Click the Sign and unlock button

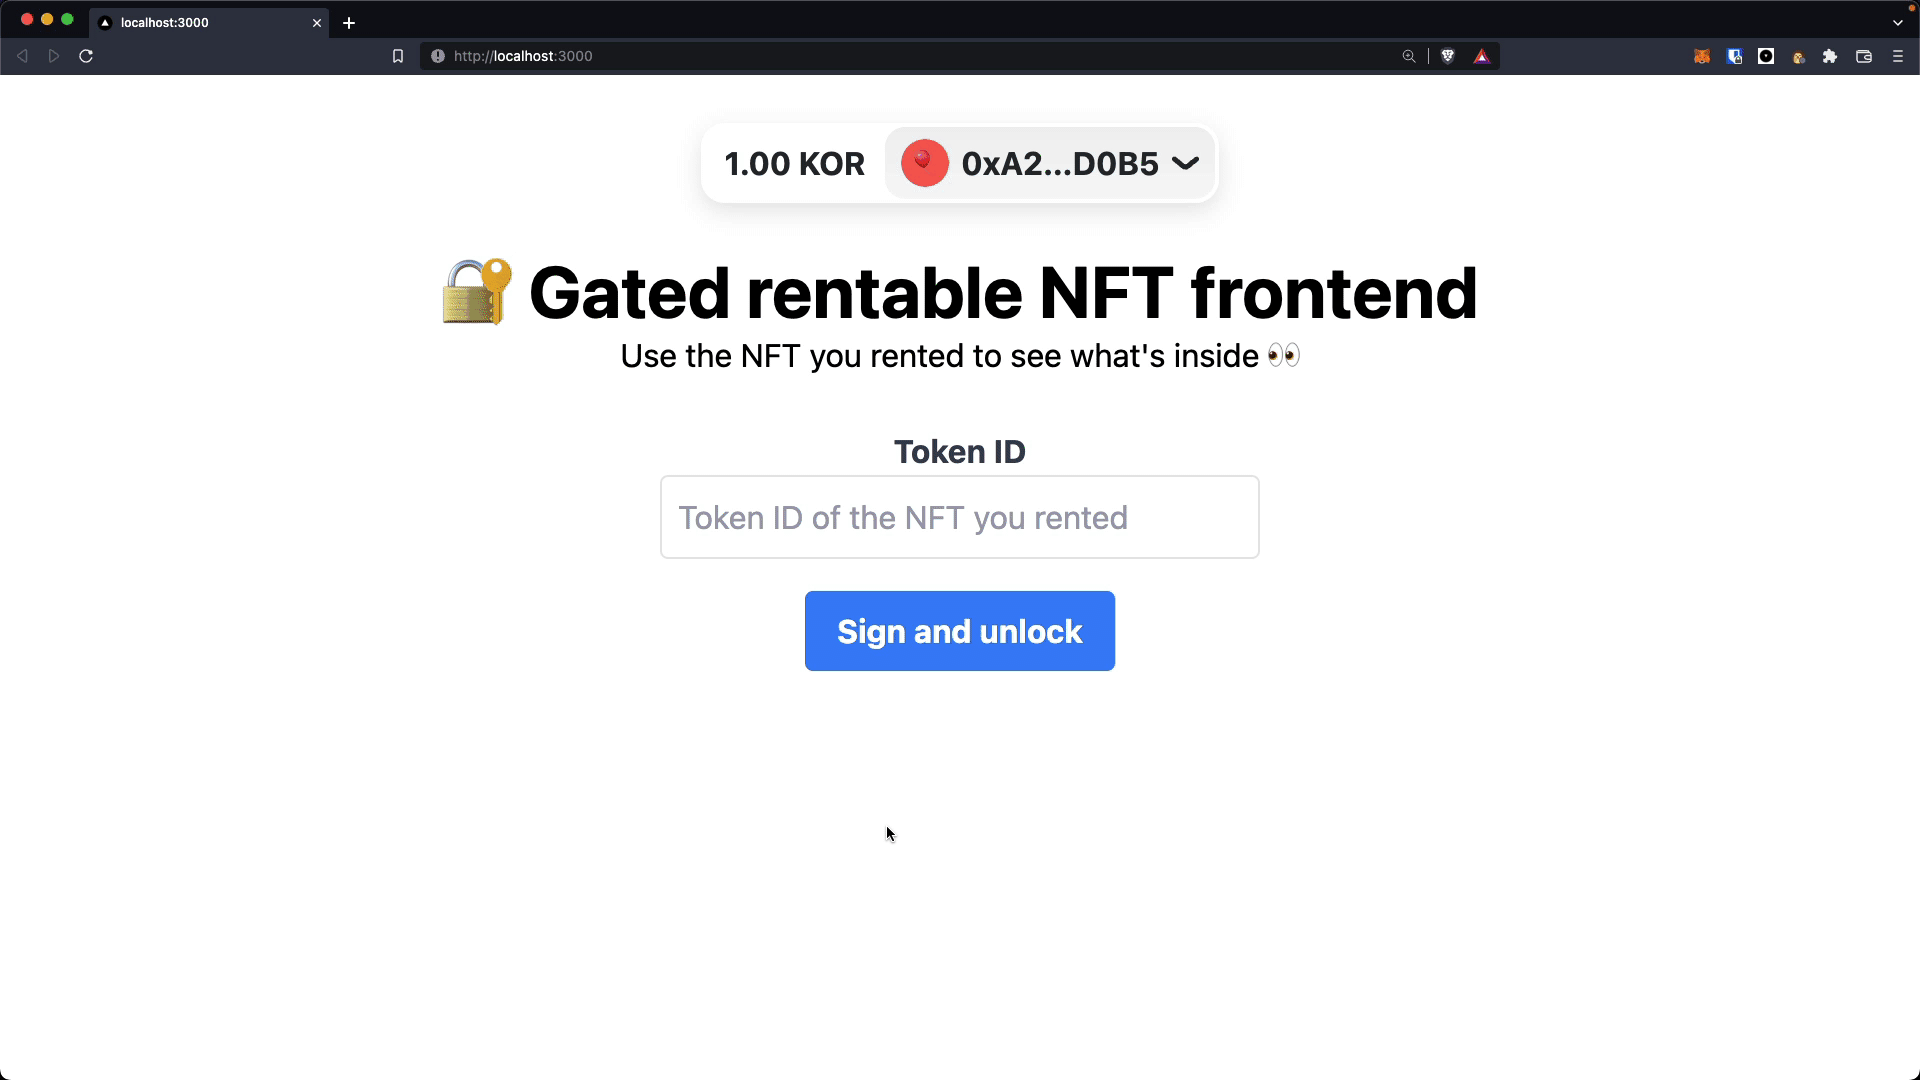pyautogui.click(x=959, y=631)
